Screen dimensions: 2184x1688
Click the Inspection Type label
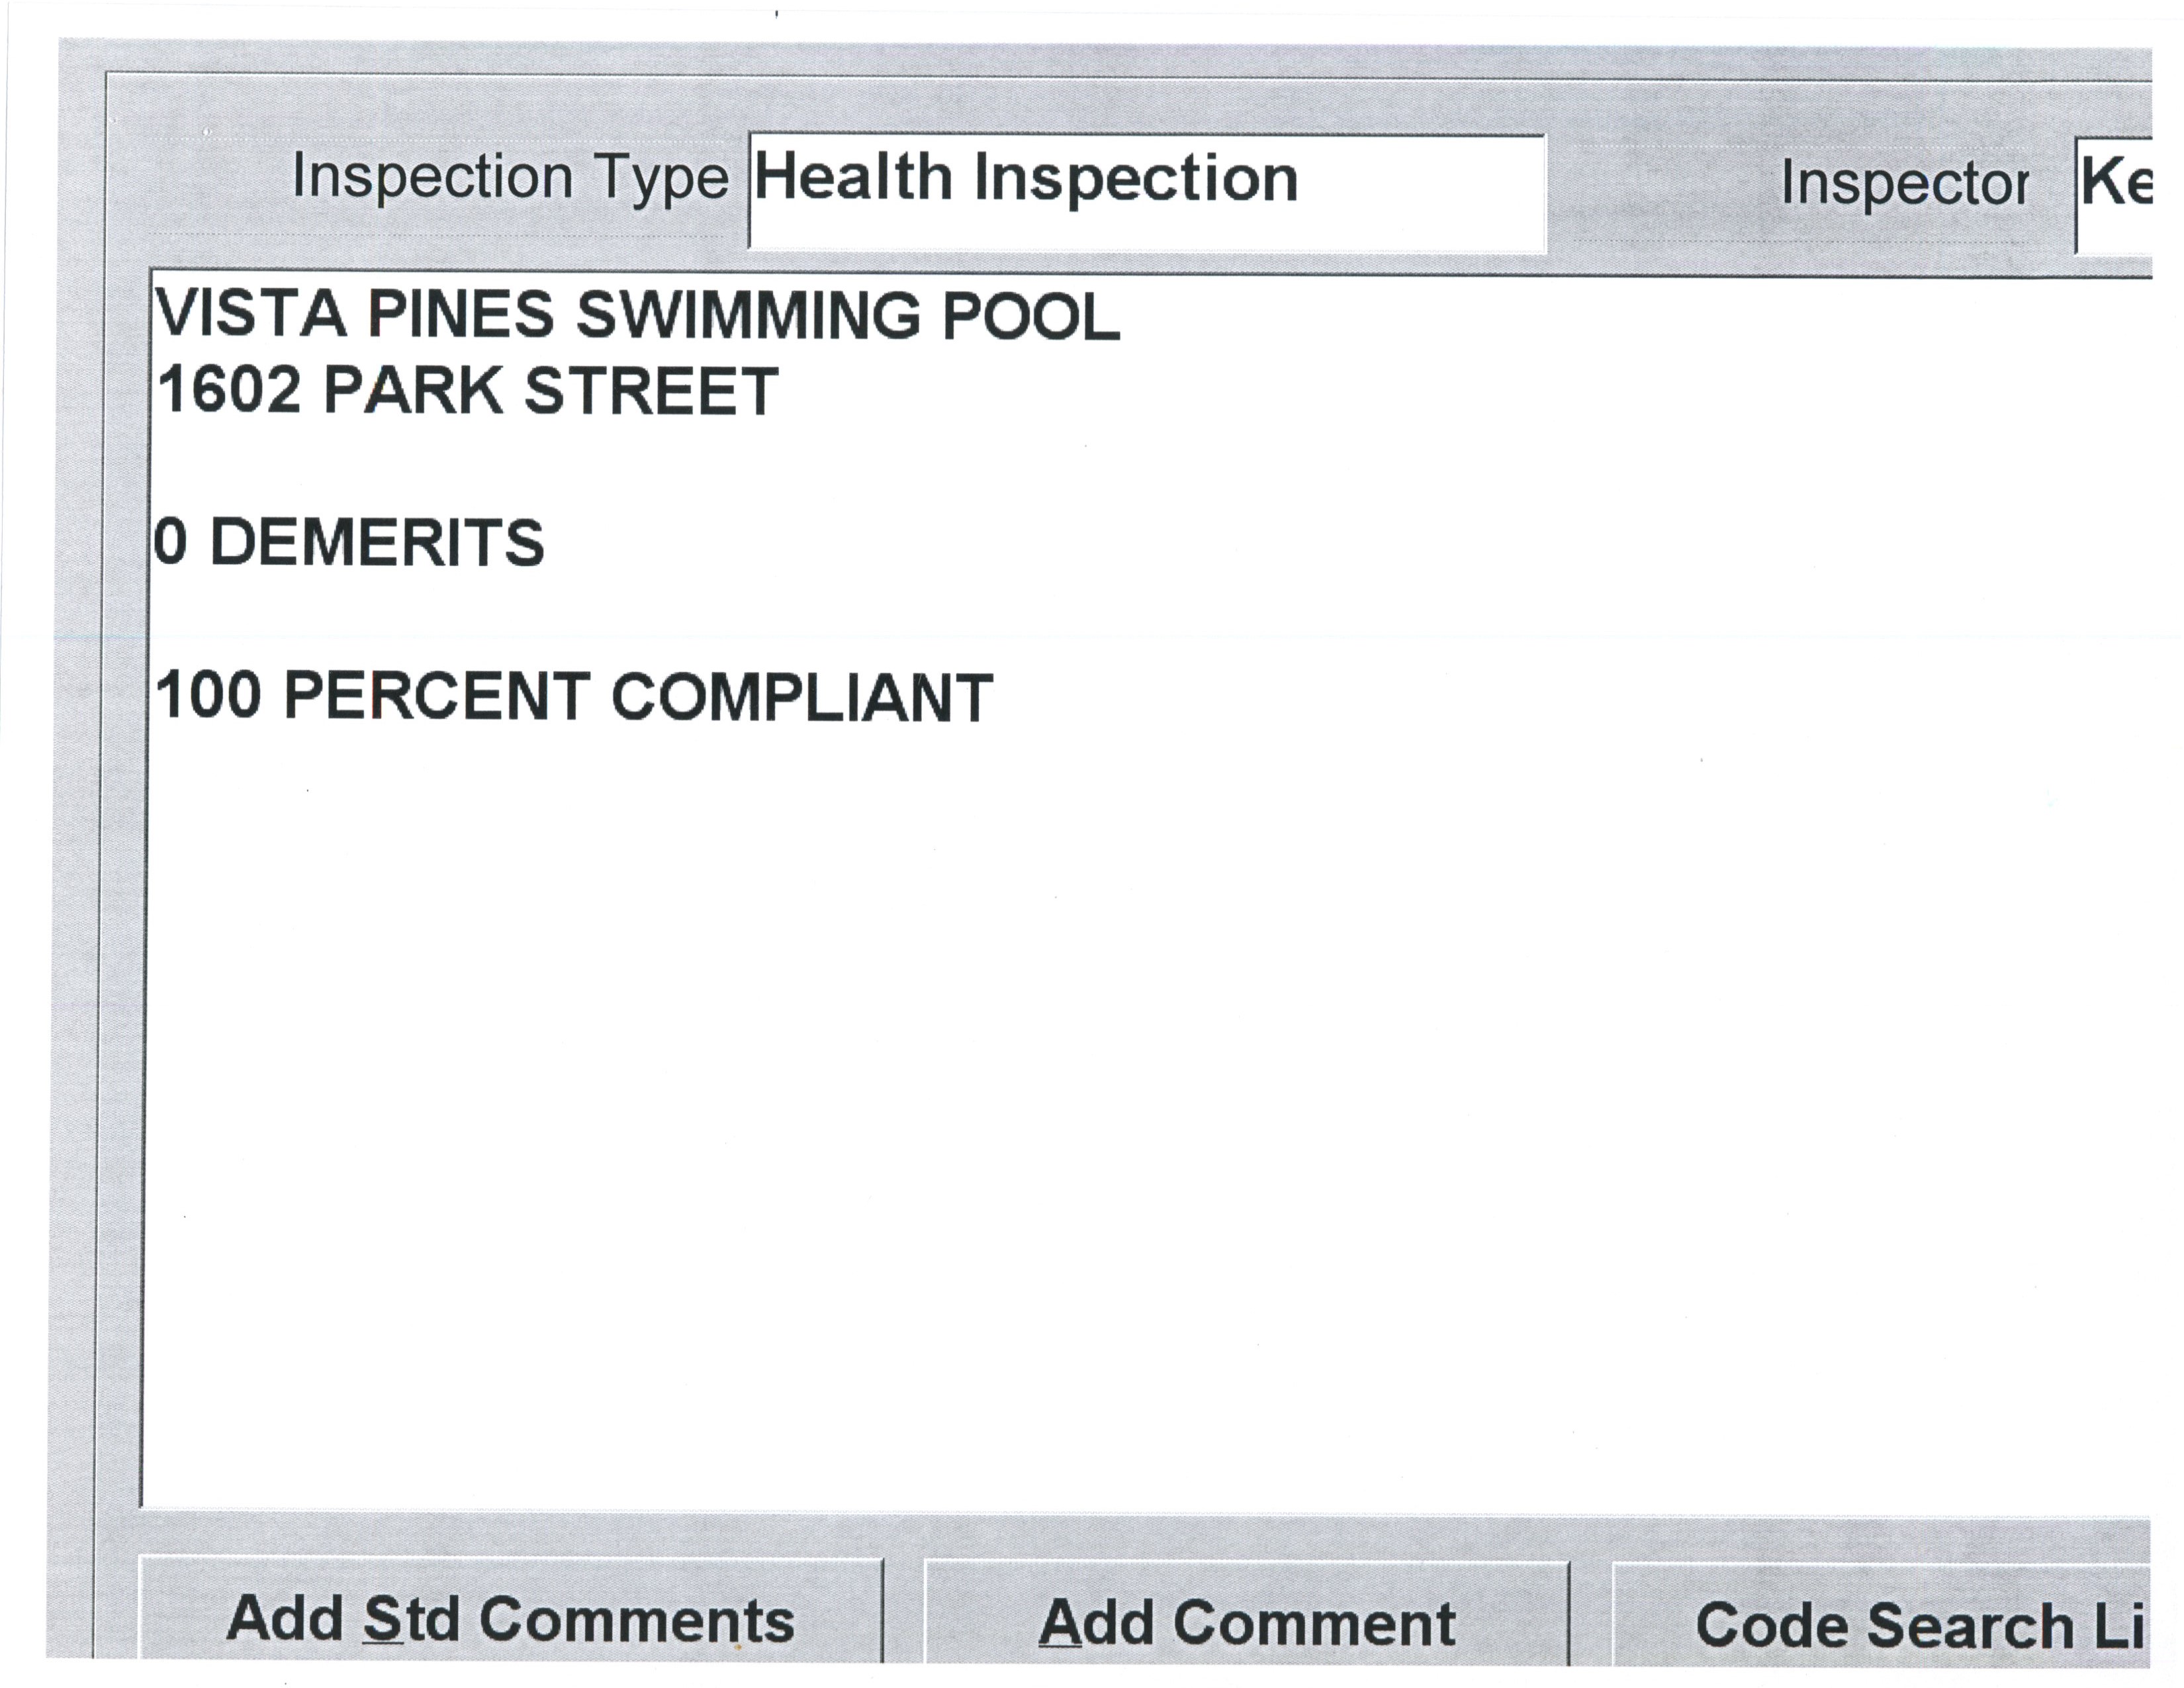coord(510,178)
